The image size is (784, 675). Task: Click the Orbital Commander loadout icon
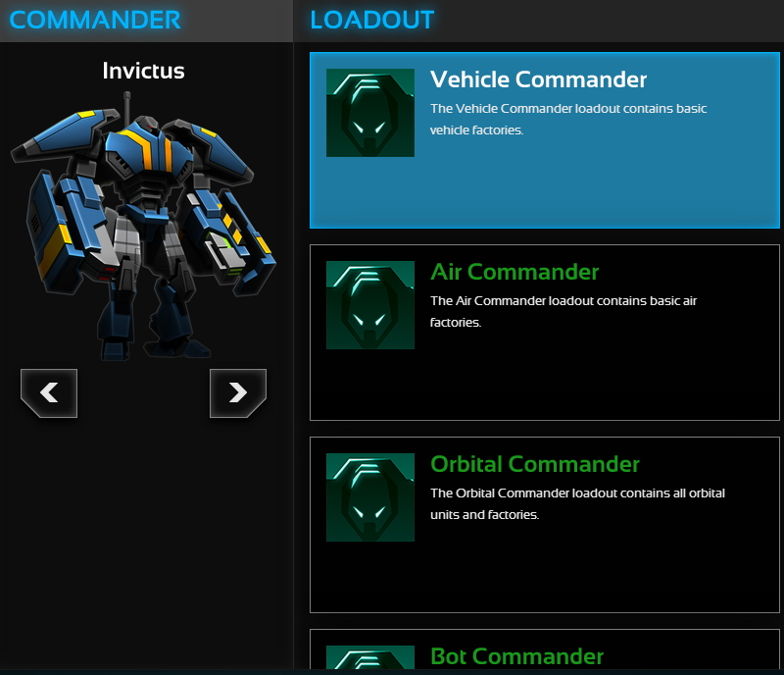[370, 497]
